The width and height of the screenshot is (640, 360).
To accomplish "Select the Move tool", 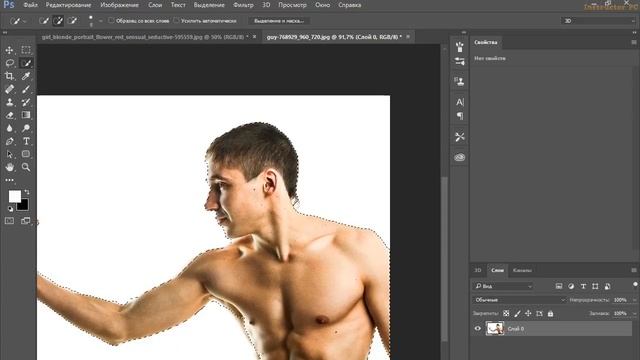I will [x=9, y=50].
